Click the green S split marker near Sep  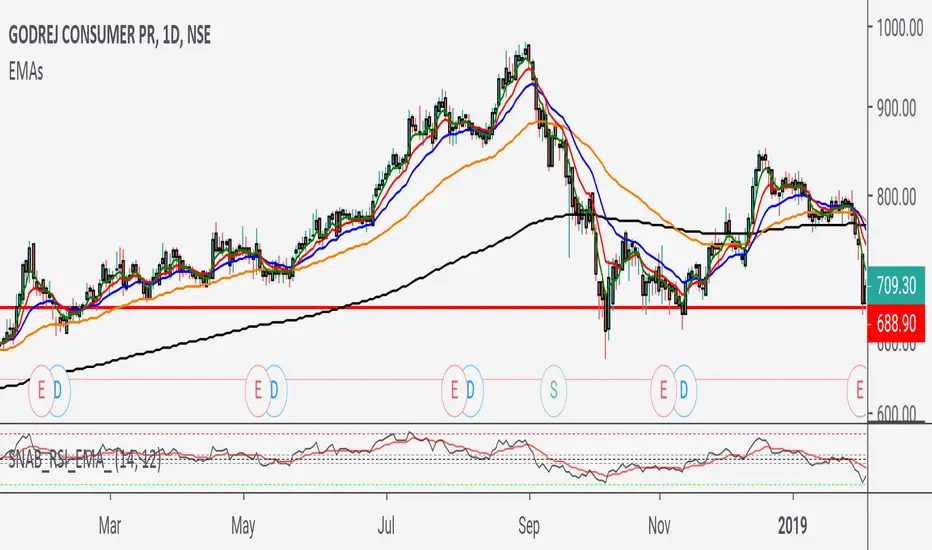pyautogui.click(x=553, y=391)
